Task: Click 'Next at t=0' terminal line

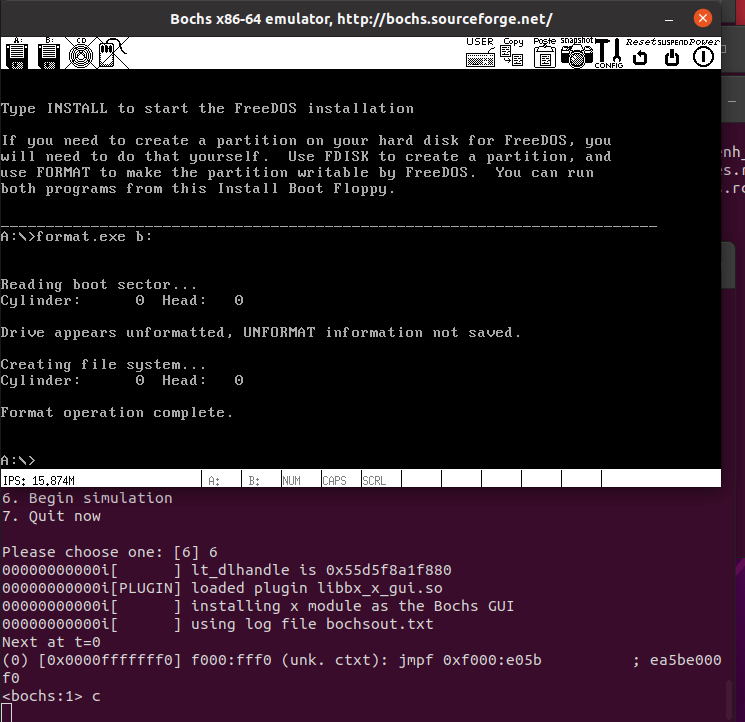Action: (51, 642)
